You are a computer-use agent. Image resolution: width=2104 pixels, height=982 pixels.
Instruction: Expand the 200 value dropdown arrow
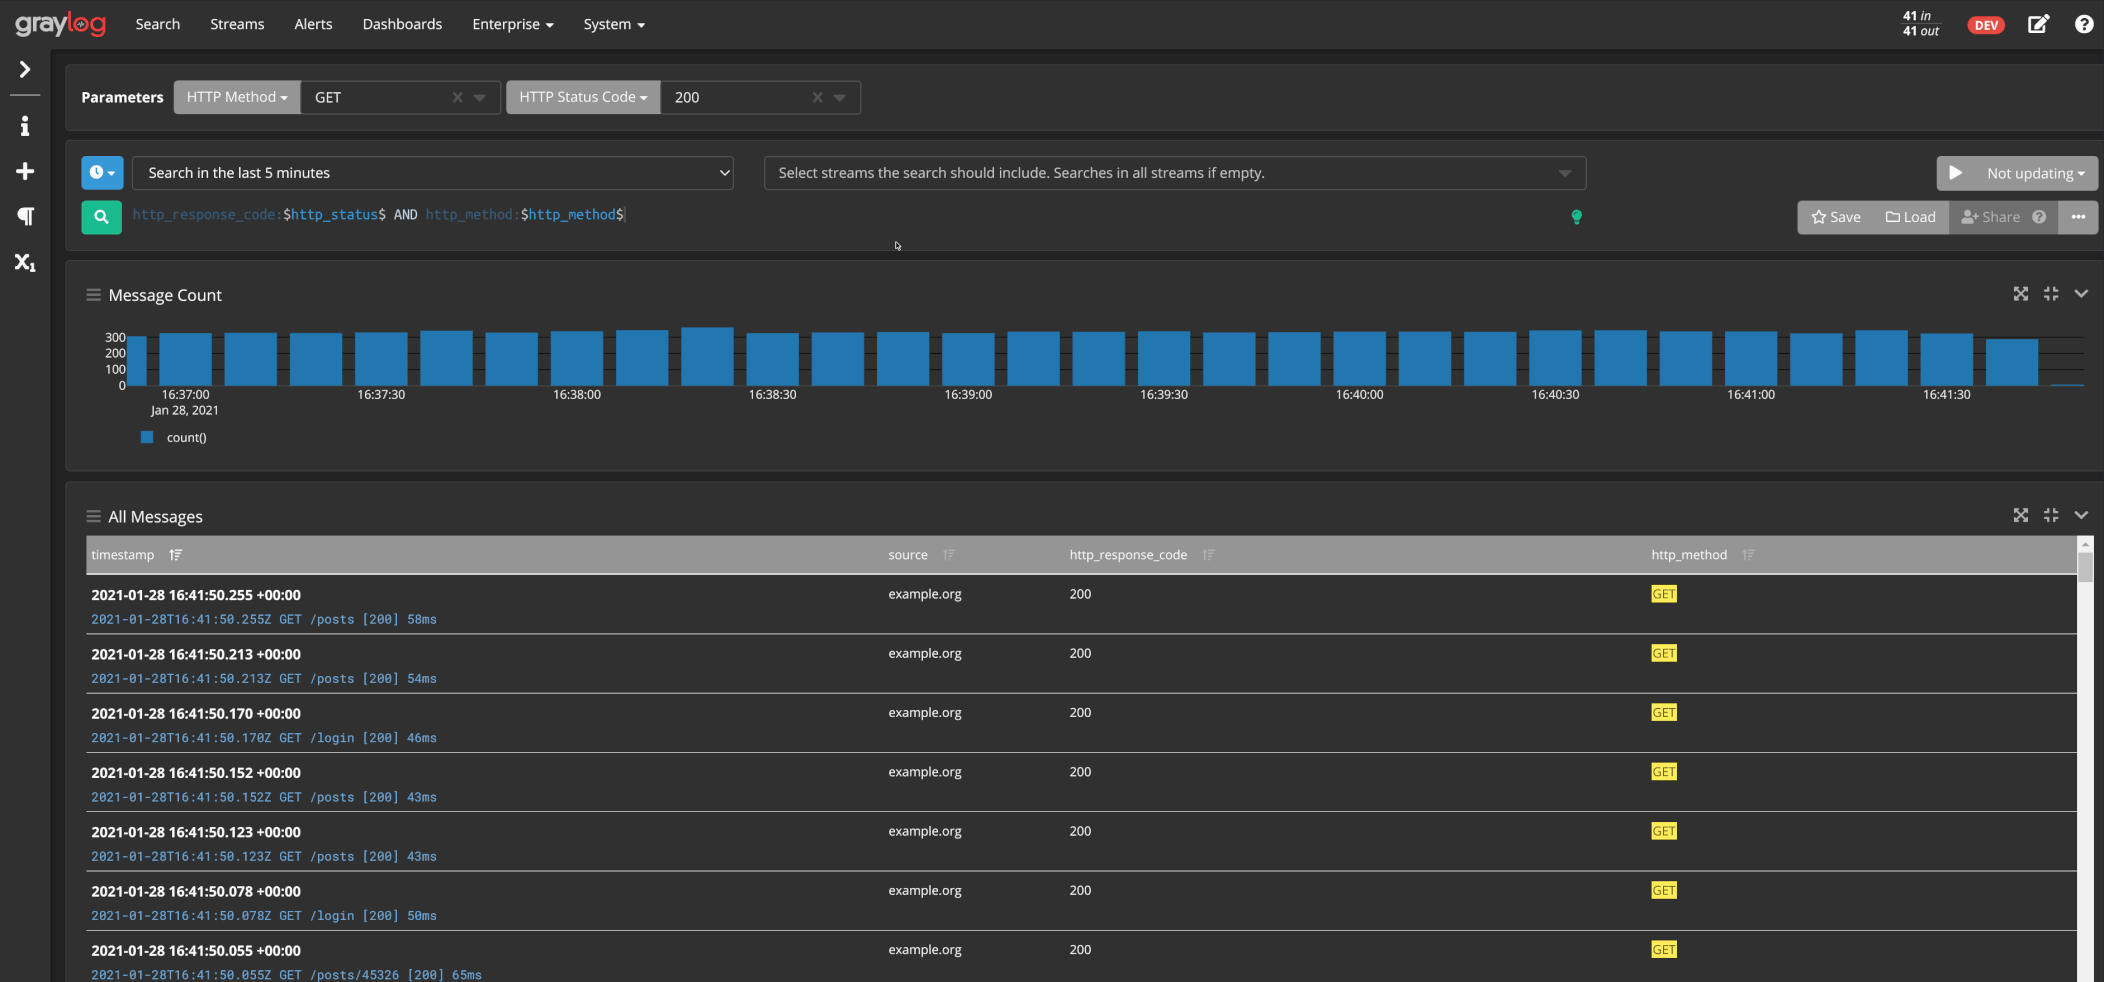coord(840,97)
